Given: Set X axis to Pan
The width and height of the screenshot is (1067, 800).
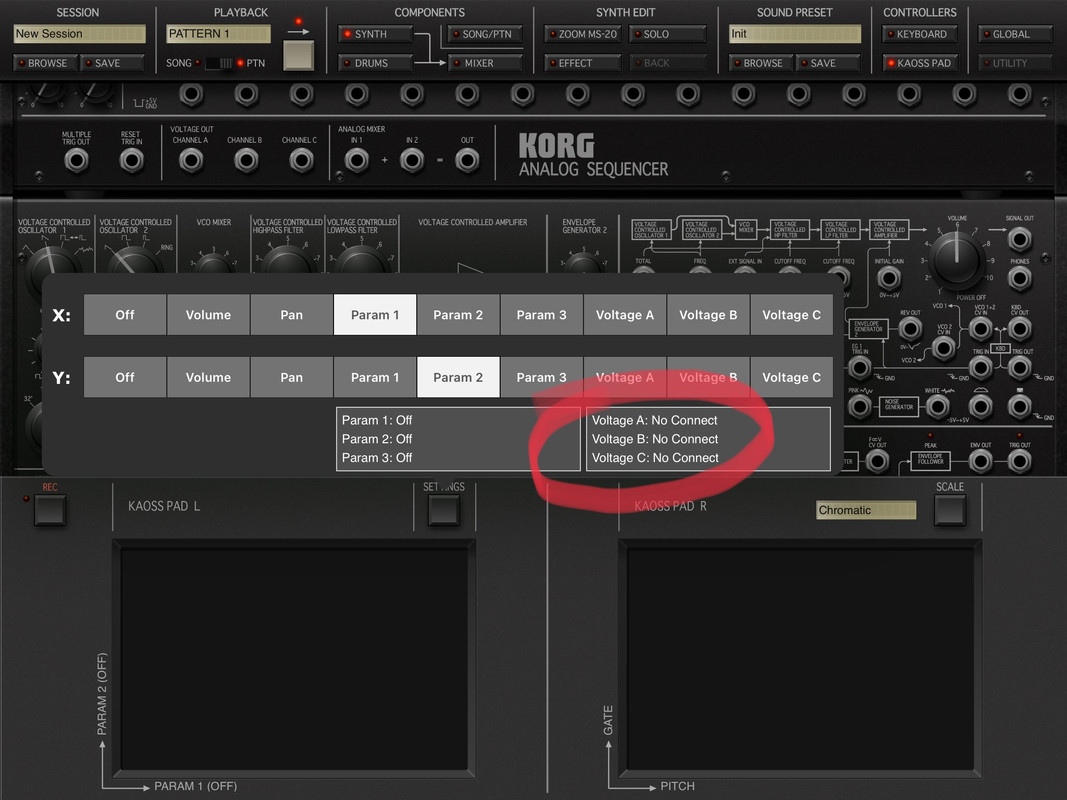Looking at the screenshot, I should [291, 314].
